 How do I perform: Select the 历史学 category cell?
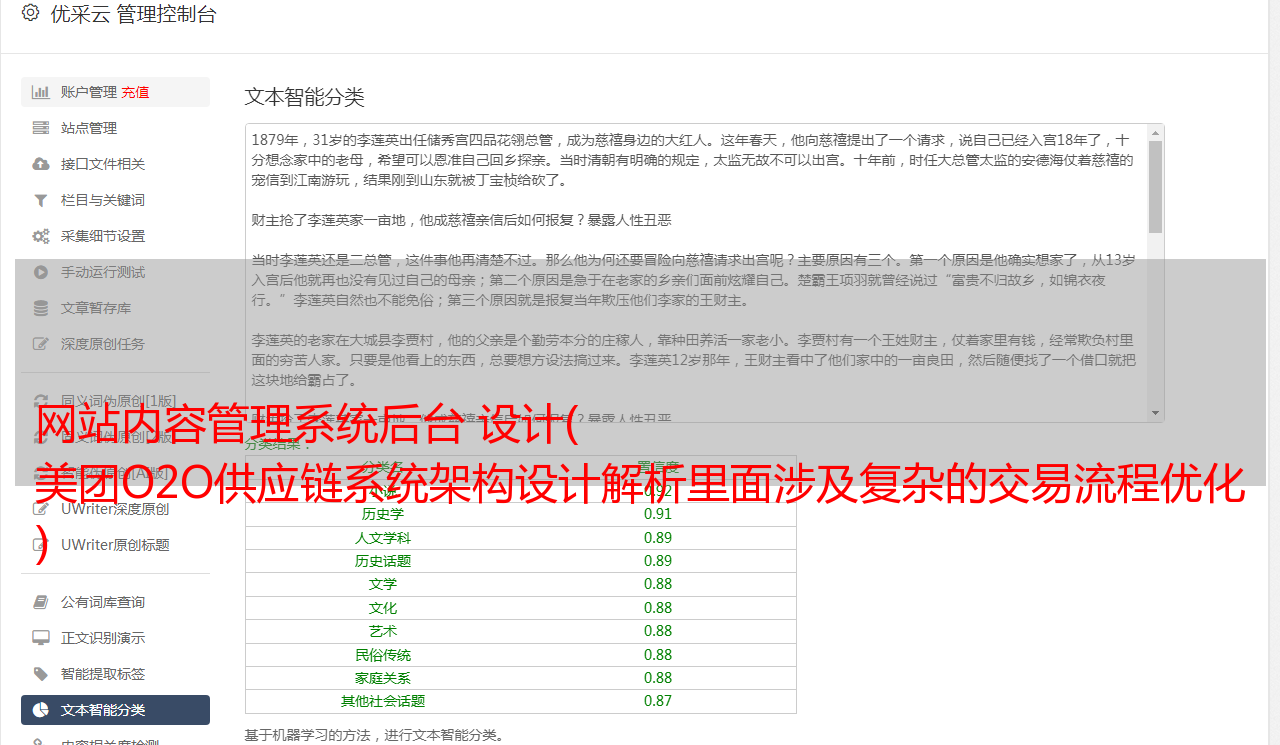pos(383,514)
